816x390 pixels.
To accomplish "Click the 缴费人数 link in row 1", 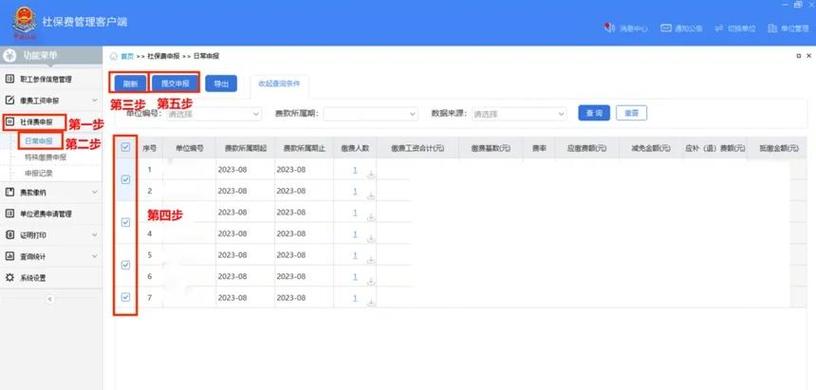I will (355, 170).
